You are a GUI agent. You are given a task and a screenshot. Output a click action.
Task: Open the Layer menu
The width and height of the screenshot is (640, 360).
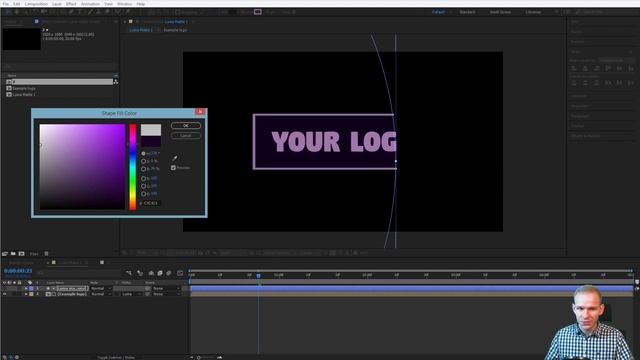57,4
